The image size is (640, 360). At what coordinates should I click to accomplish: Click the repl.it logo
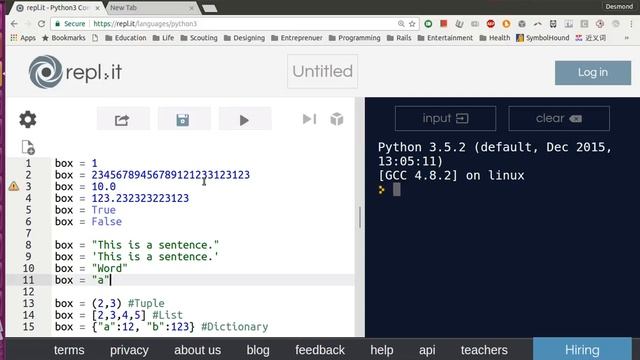(x=75, y=72)
